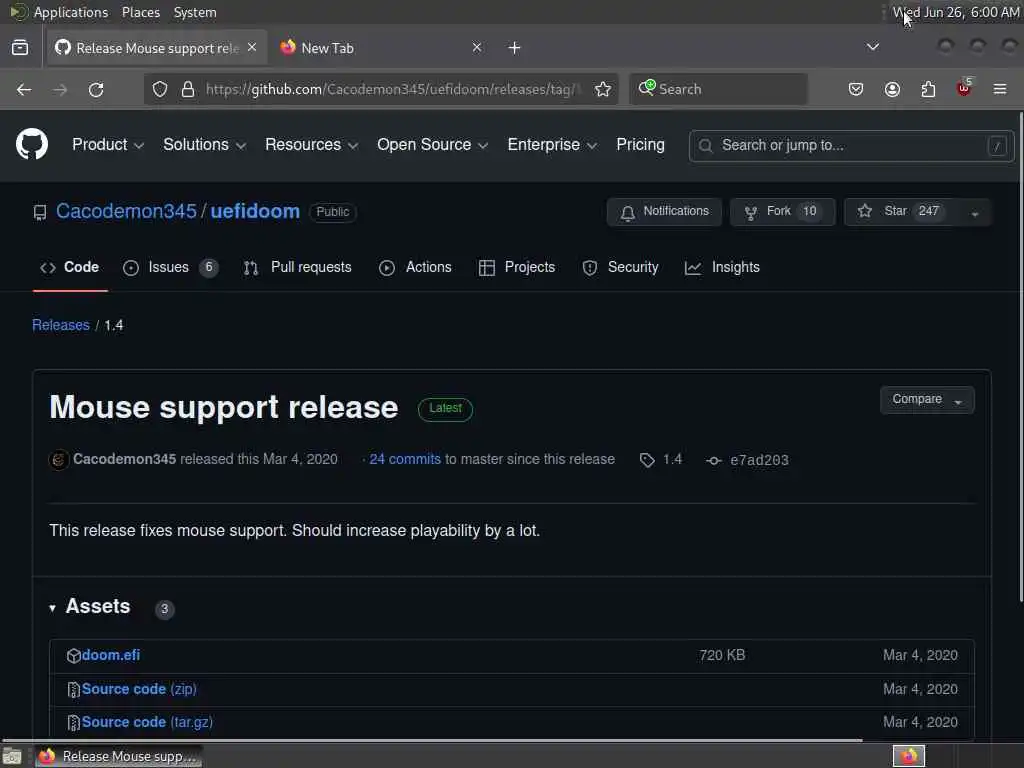The image size is (1024, 768).
Task: Reload the page with the refresh icon
Action: click(x=96, y=89)
